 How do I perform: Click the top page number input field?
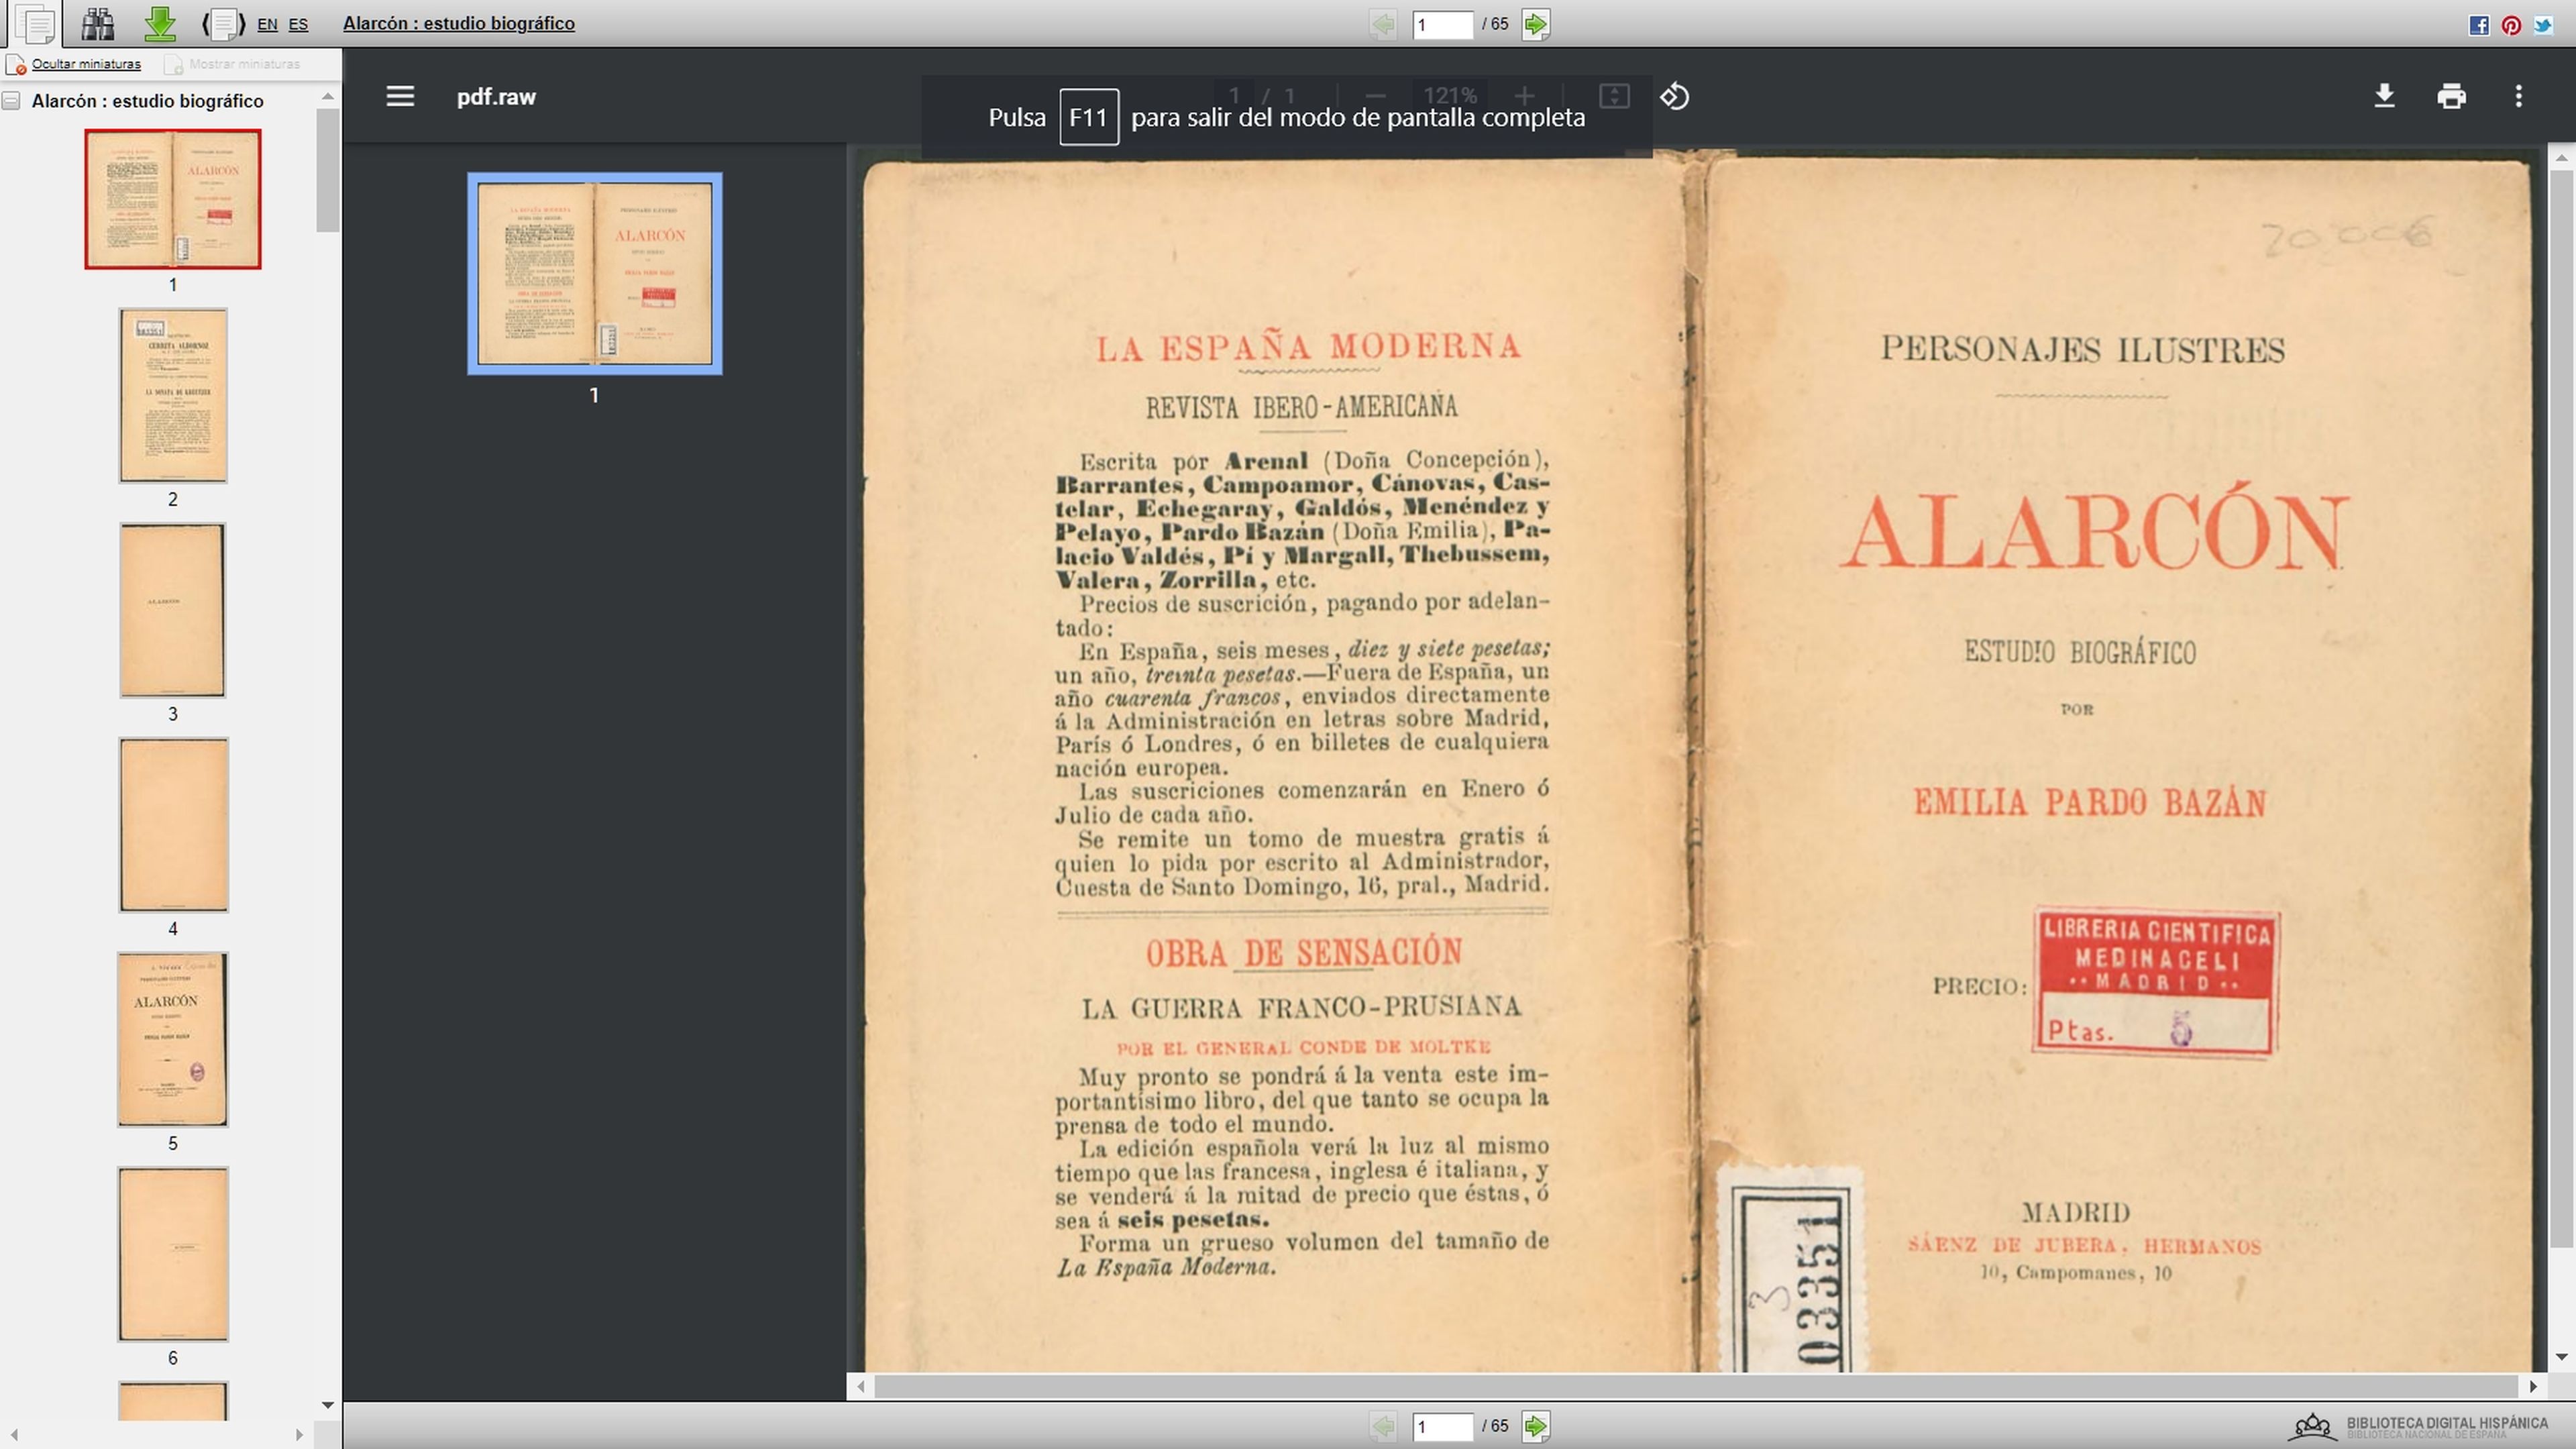pos(1442,24)
